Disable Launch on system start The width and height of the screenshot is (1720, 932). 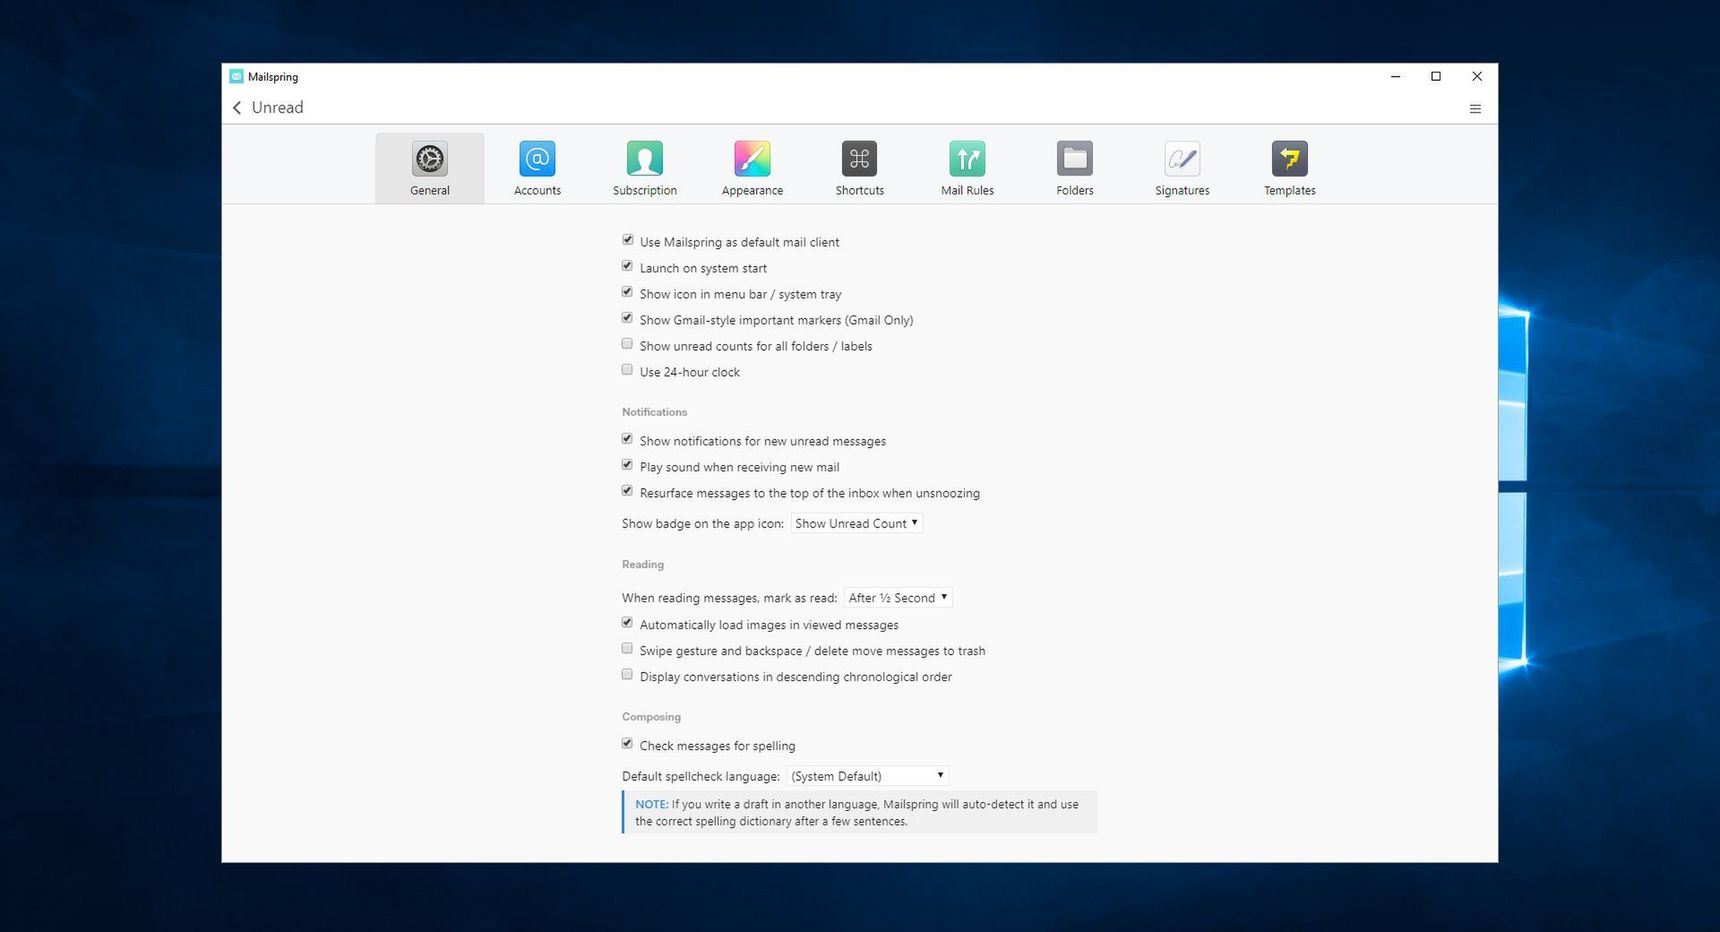[627, 266]
